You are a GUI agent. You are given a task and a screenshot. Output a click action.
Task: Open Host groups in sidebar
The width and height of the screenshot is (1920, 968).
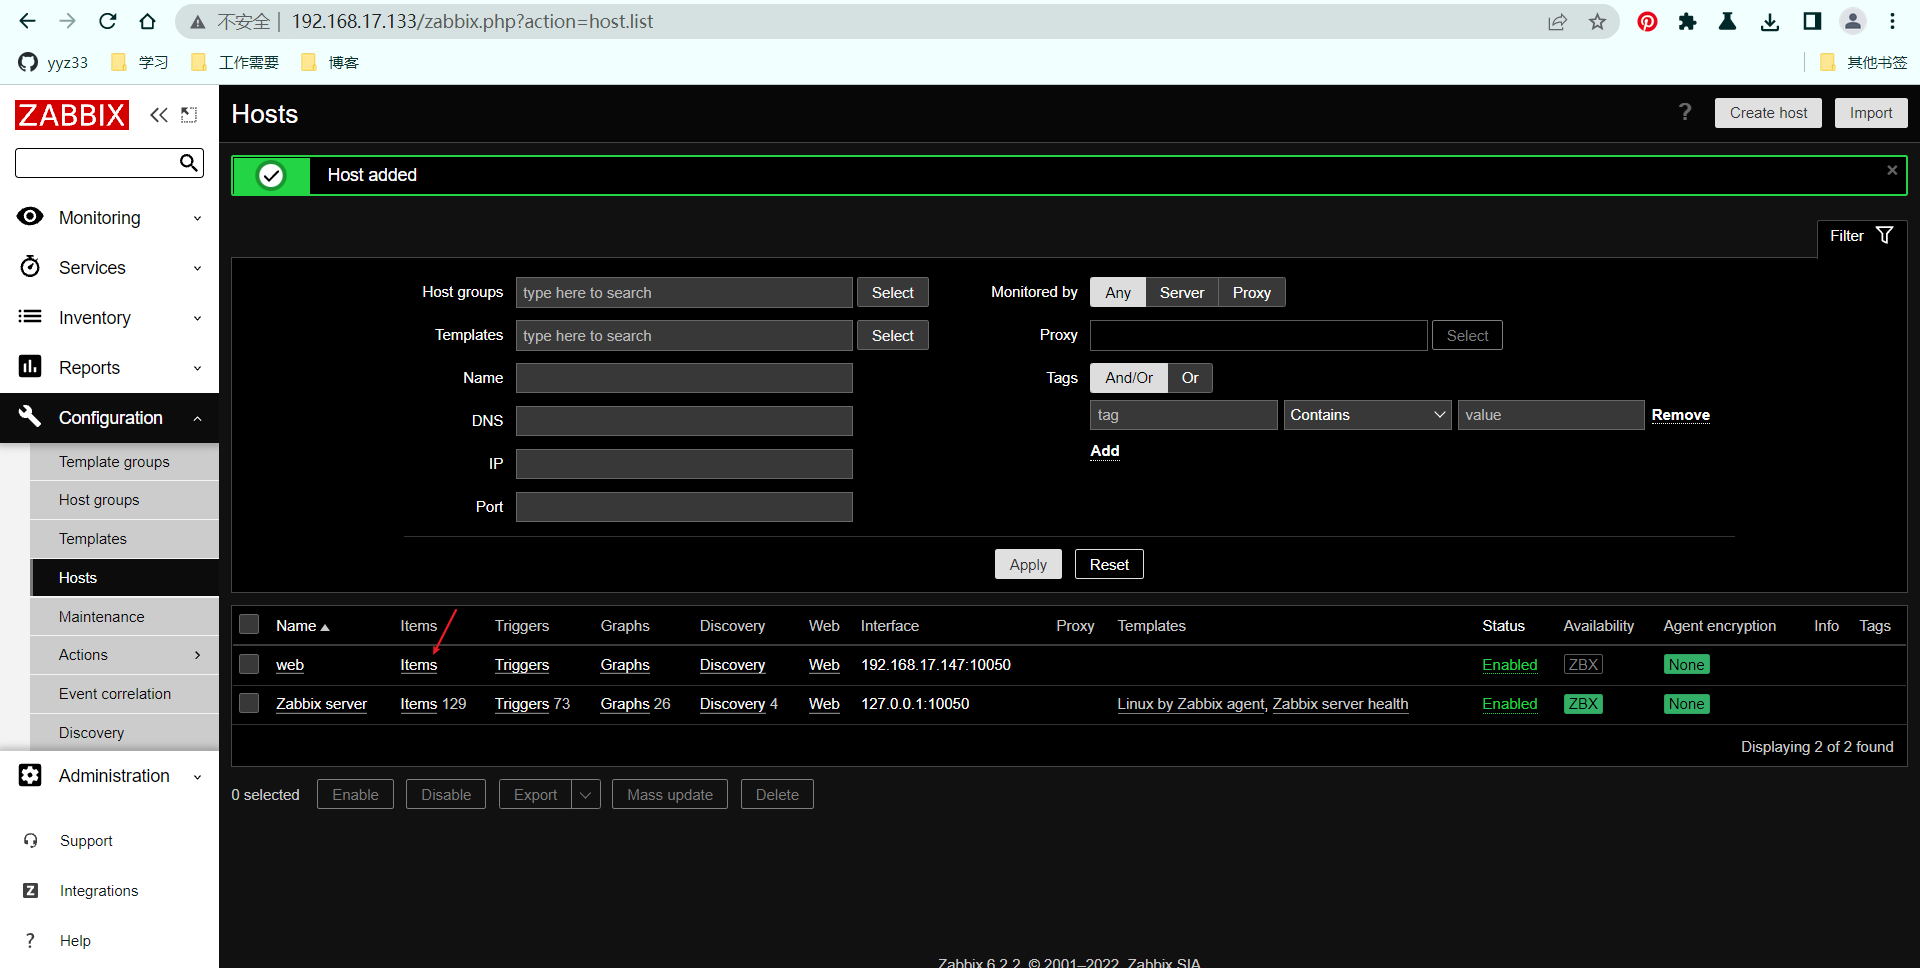pos(99,499)
